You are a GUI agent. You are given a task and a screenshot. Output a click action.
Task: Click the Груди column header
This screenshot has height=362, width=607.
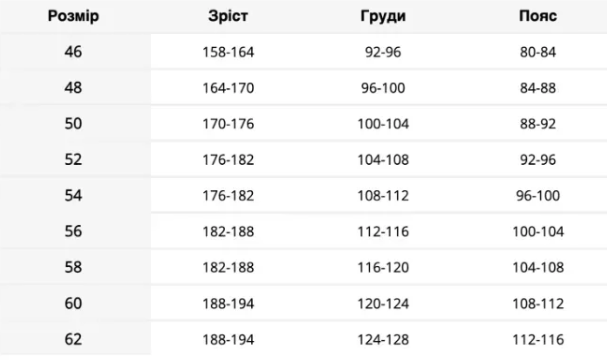tap(383, 16)
